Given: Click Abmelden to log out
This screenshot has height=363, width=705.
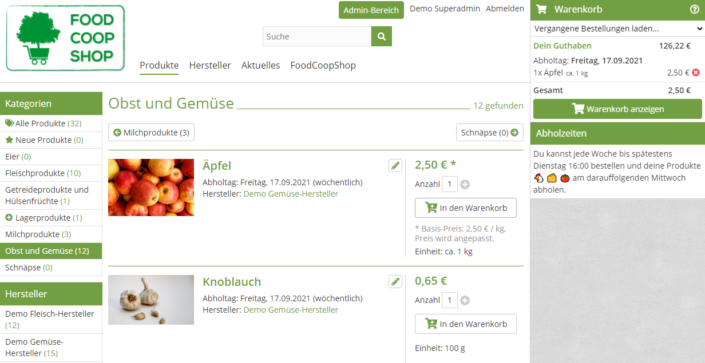Looking at the screenshot, I should click(x=504, y=9).
